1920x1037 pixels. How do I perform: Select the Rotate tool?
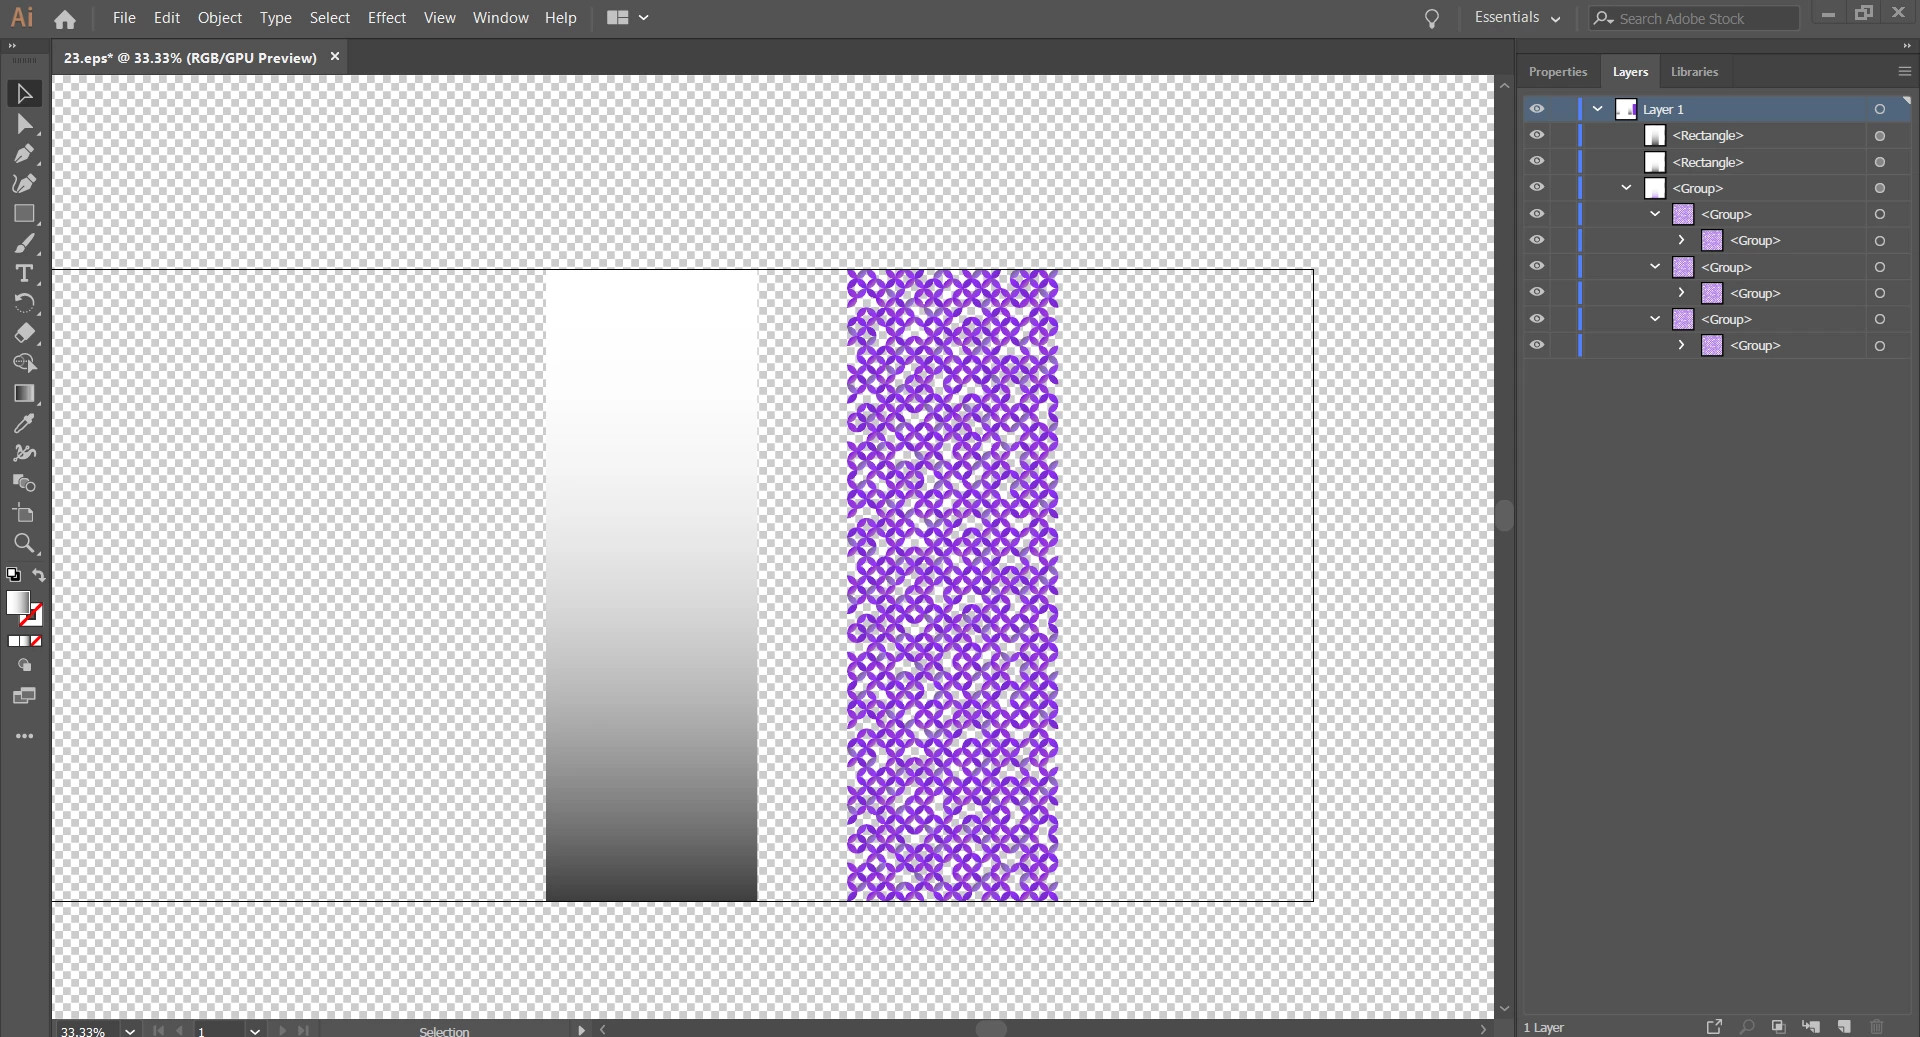[x=24, y=304]
